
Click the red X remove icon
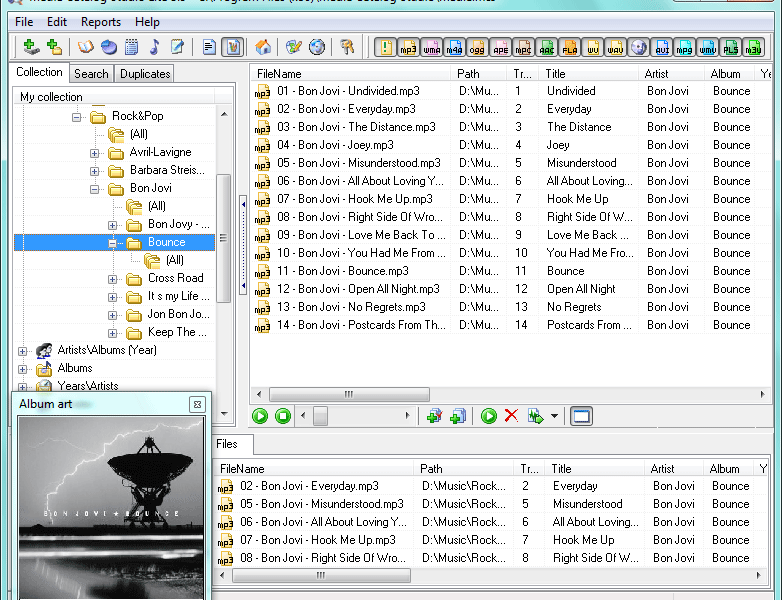(x=511, y=415)
